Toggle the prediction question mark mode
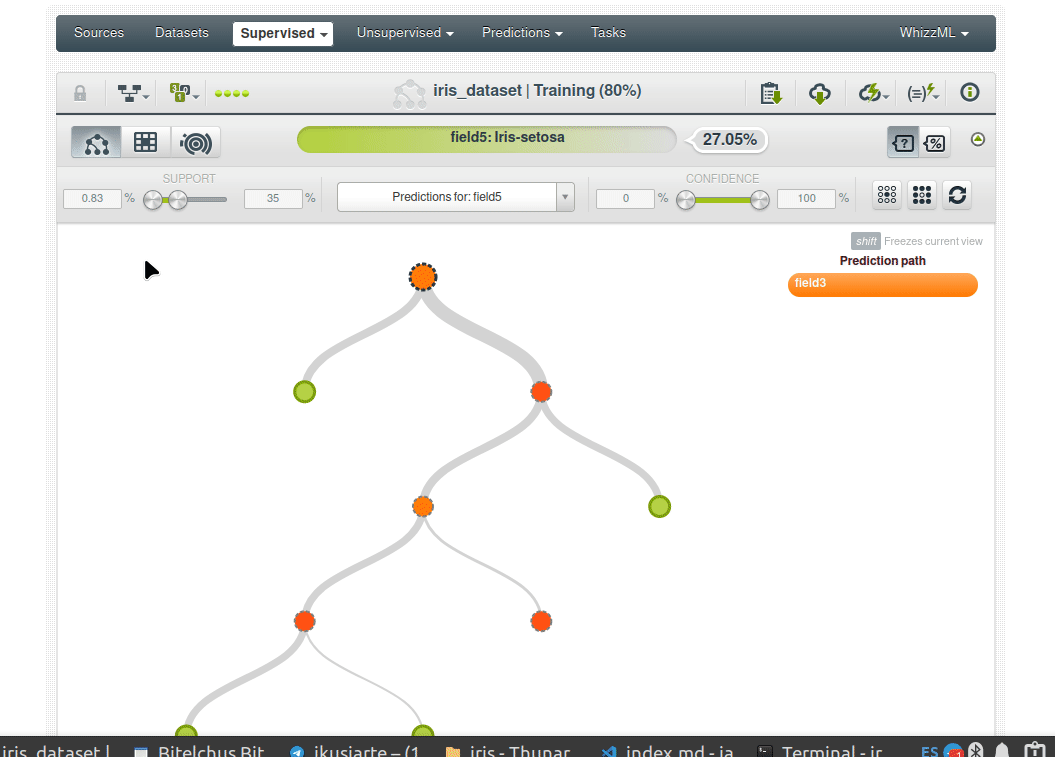1055x757 pixels. 903,142
